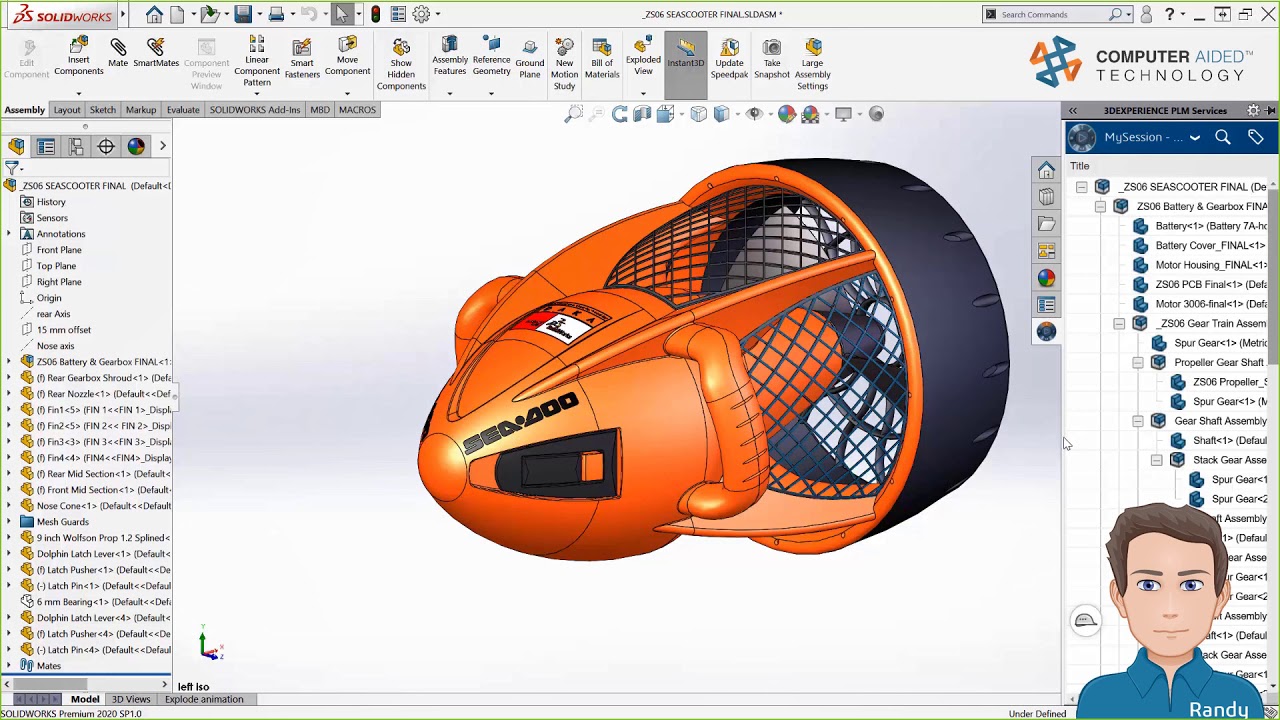Pin the 3DEXPERIENCE PLM Services panel
The width and height of the screenshot is (1280, 720).
(1270, 110)
